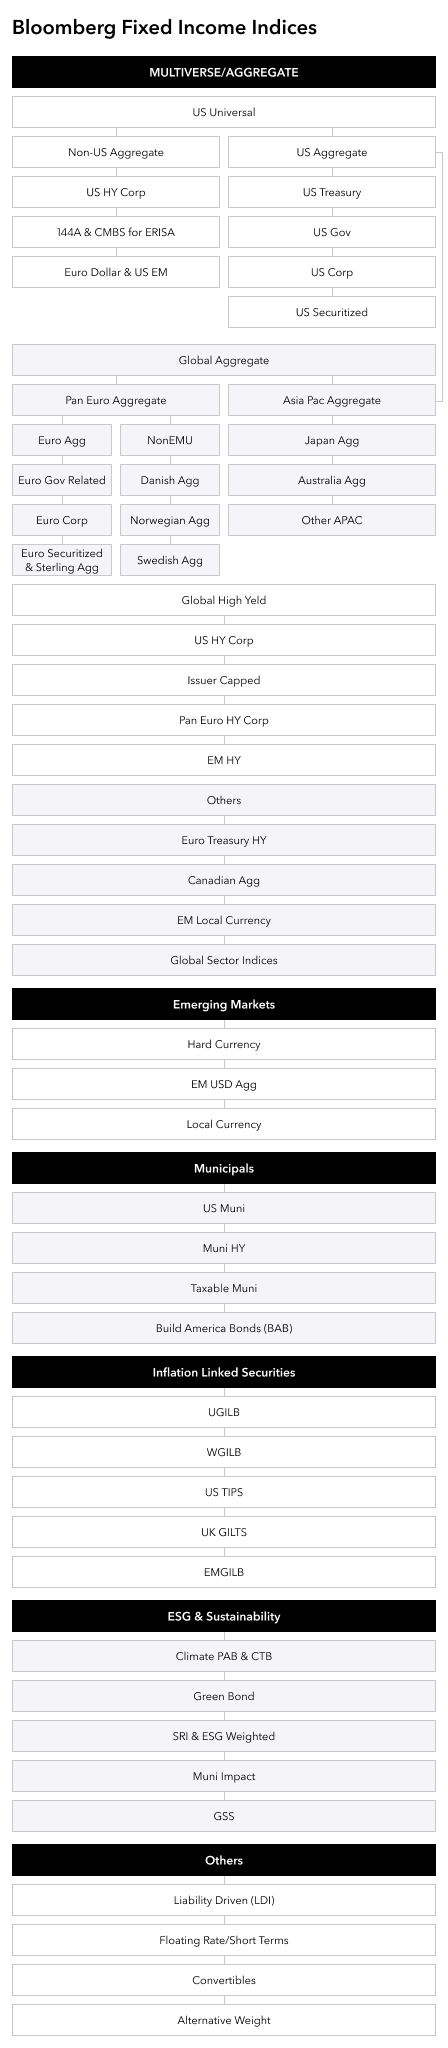Click EM USD Agg entry
Viewport: 448px width, 2048px height.
(224, 1084)
